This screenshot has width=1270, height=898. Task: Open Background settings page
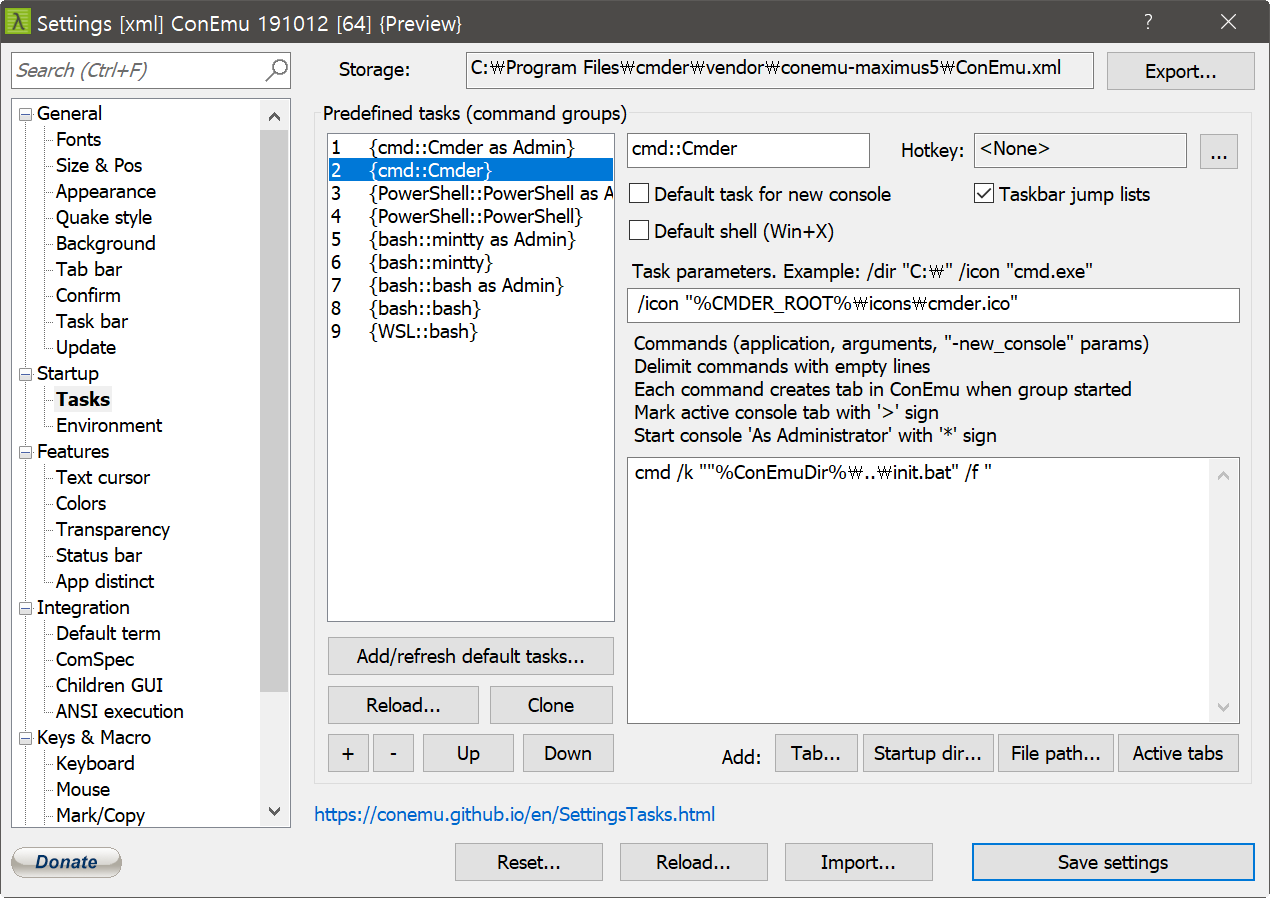[106, 243]
